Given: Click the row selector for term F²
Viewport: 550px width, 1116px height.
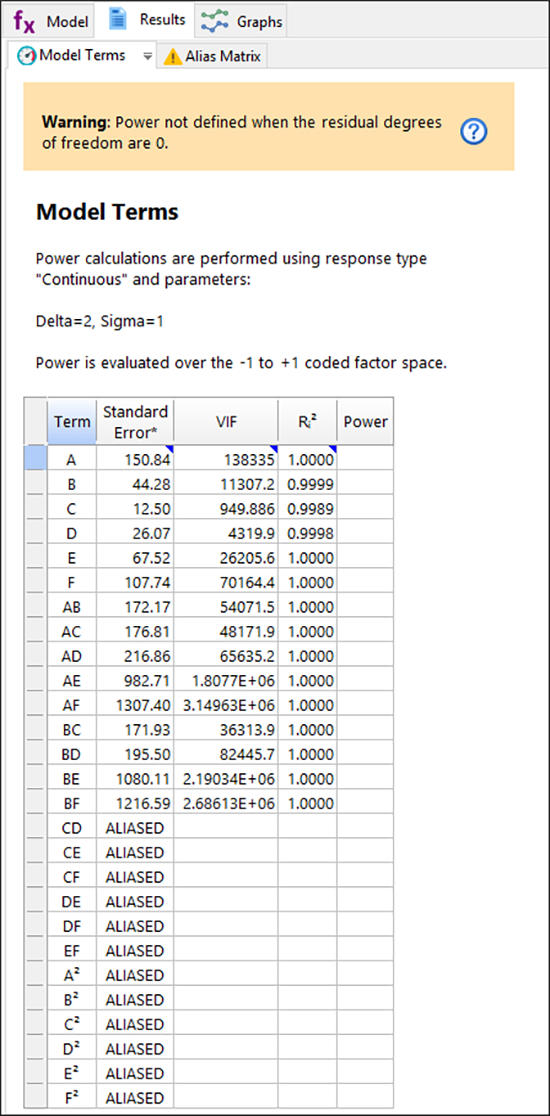Looking at the screenshot, I should (x=36, y=1097).
